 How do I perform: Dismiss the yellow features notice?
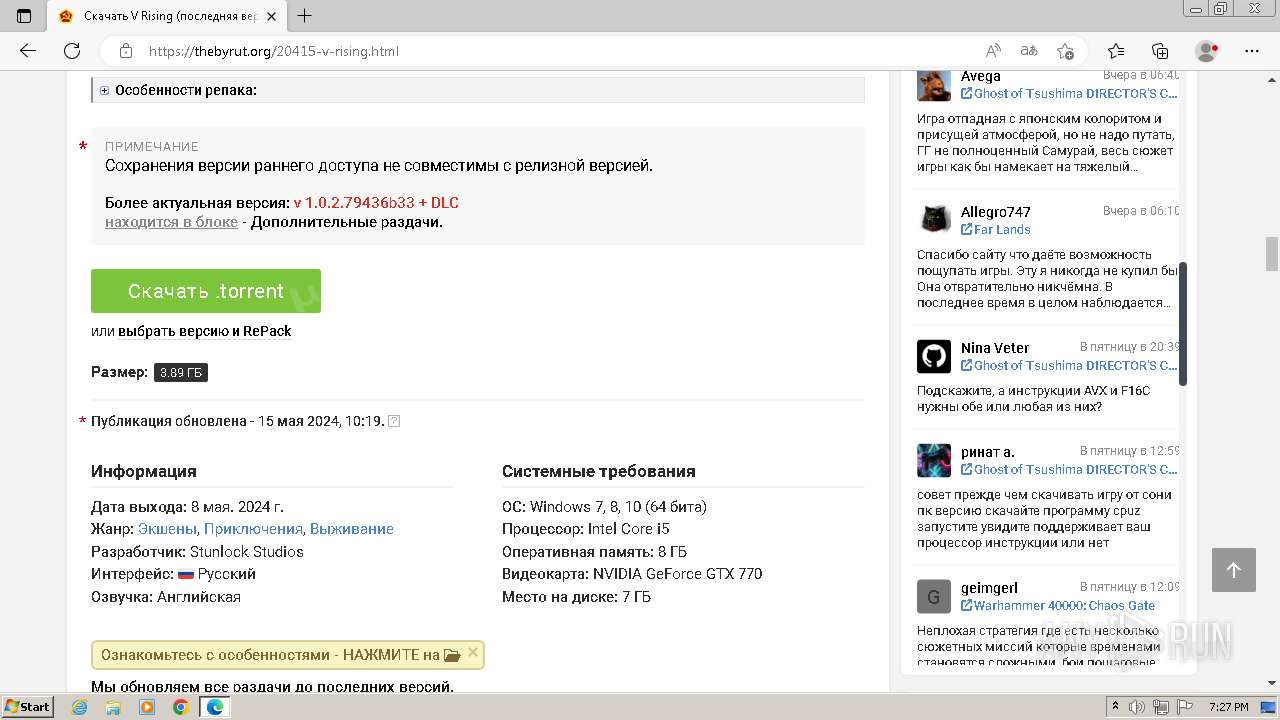coord(473,653)
